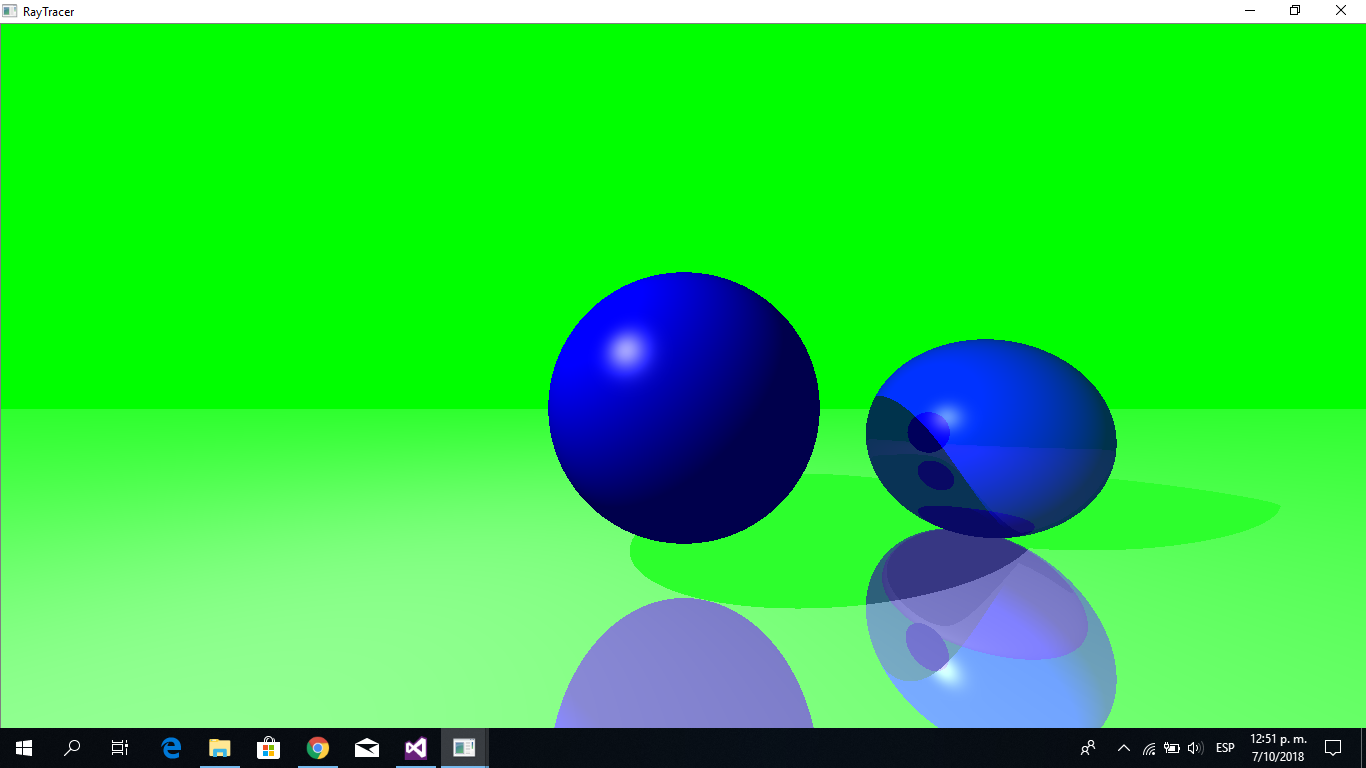Click the clock showing 12:51 p. m.
Image resolution: width=1366 pixels, height=768 pixels.
coord(1278,748)
